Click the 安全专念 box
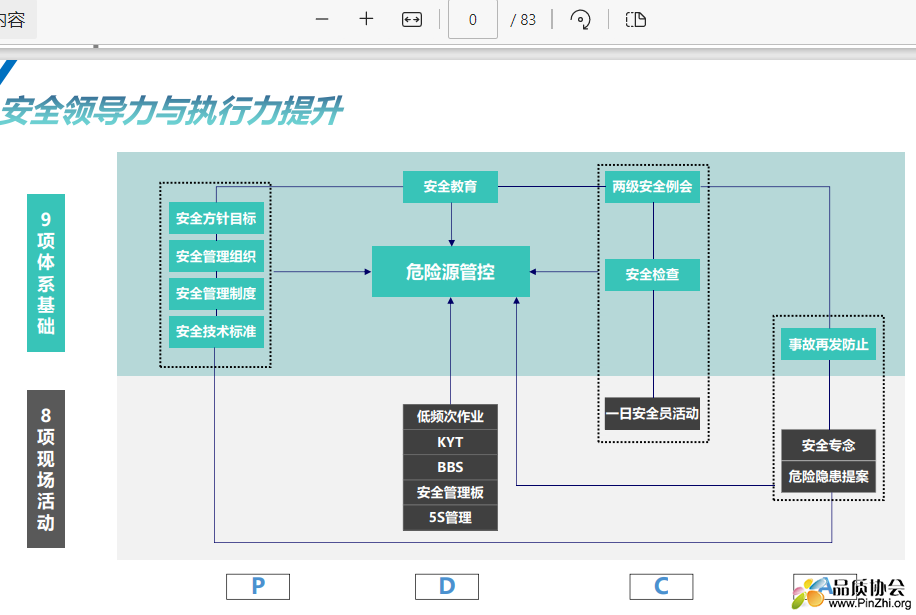Viewport: 916px width, 615px height. [828, 445]
